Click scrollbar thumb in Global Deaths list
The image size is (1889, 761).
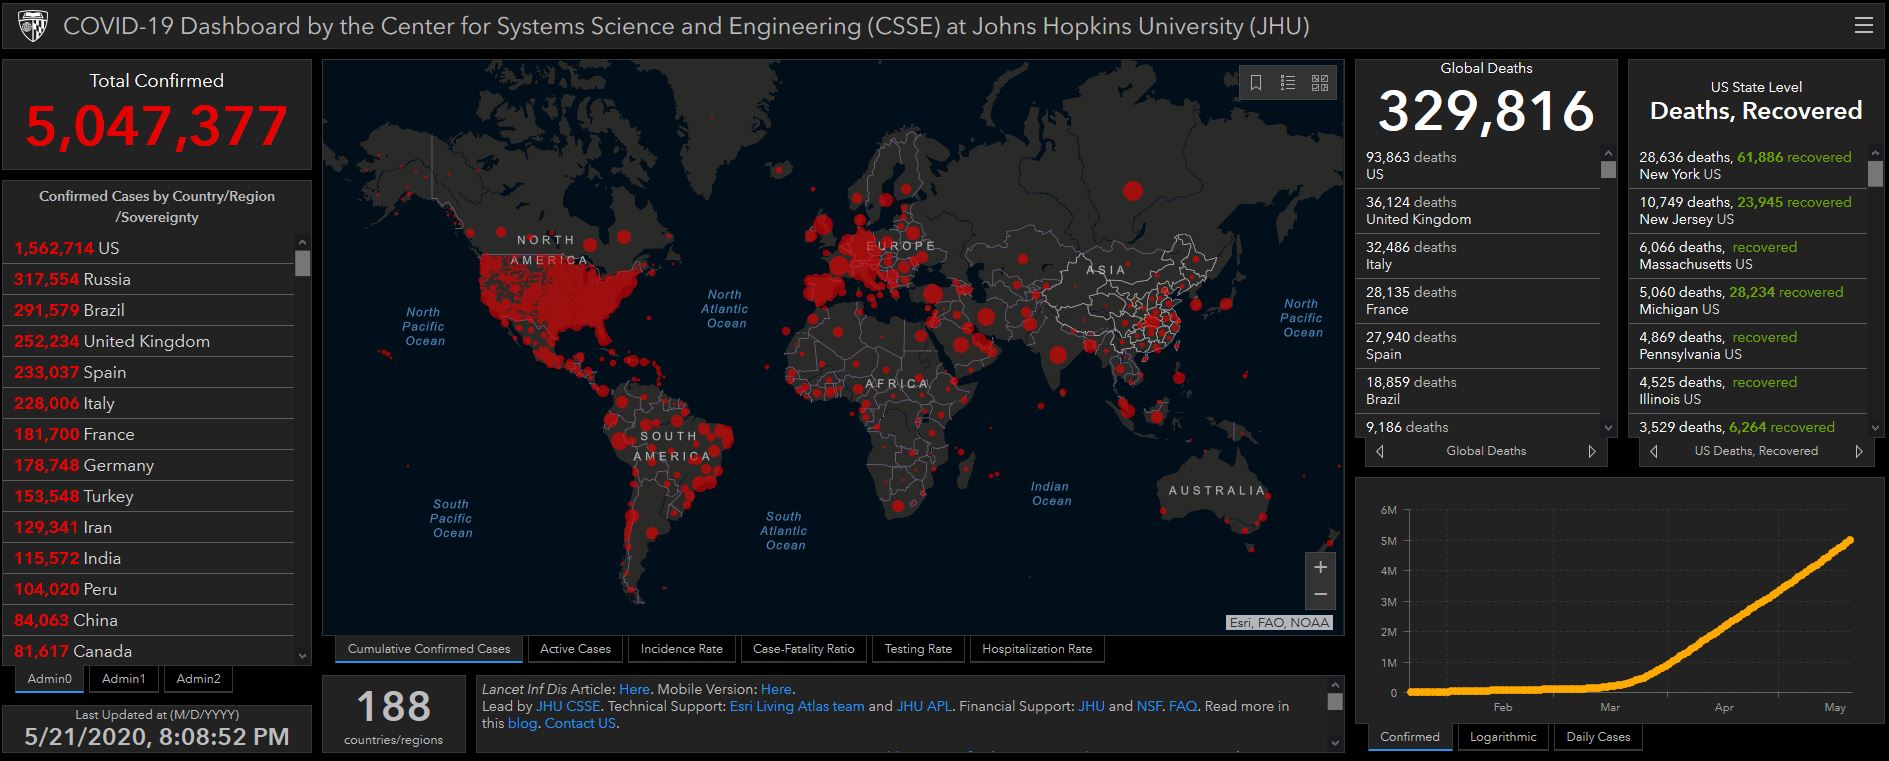[1608, 169]
